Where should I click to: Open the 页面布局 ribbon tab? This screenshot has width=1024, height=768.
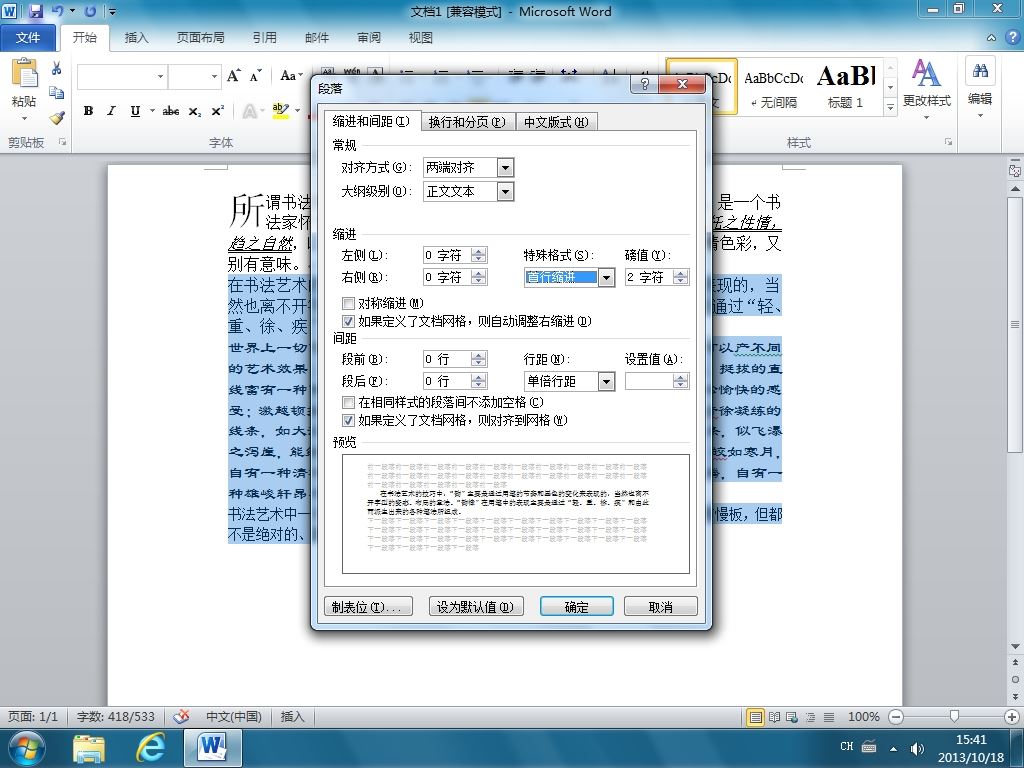(x=200, y=38)
